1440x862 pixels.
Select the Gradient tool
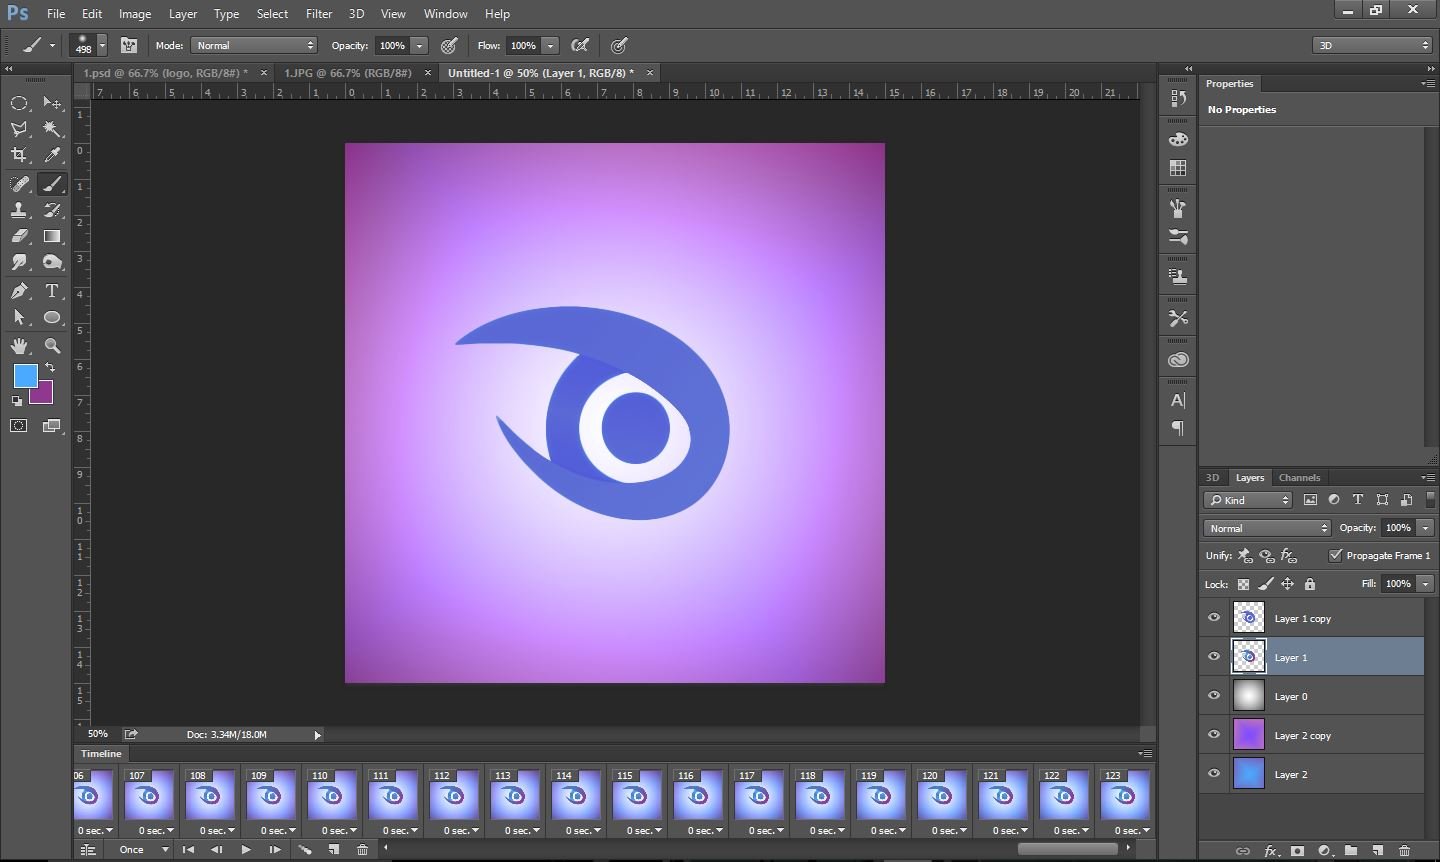[x=52, y=236]
